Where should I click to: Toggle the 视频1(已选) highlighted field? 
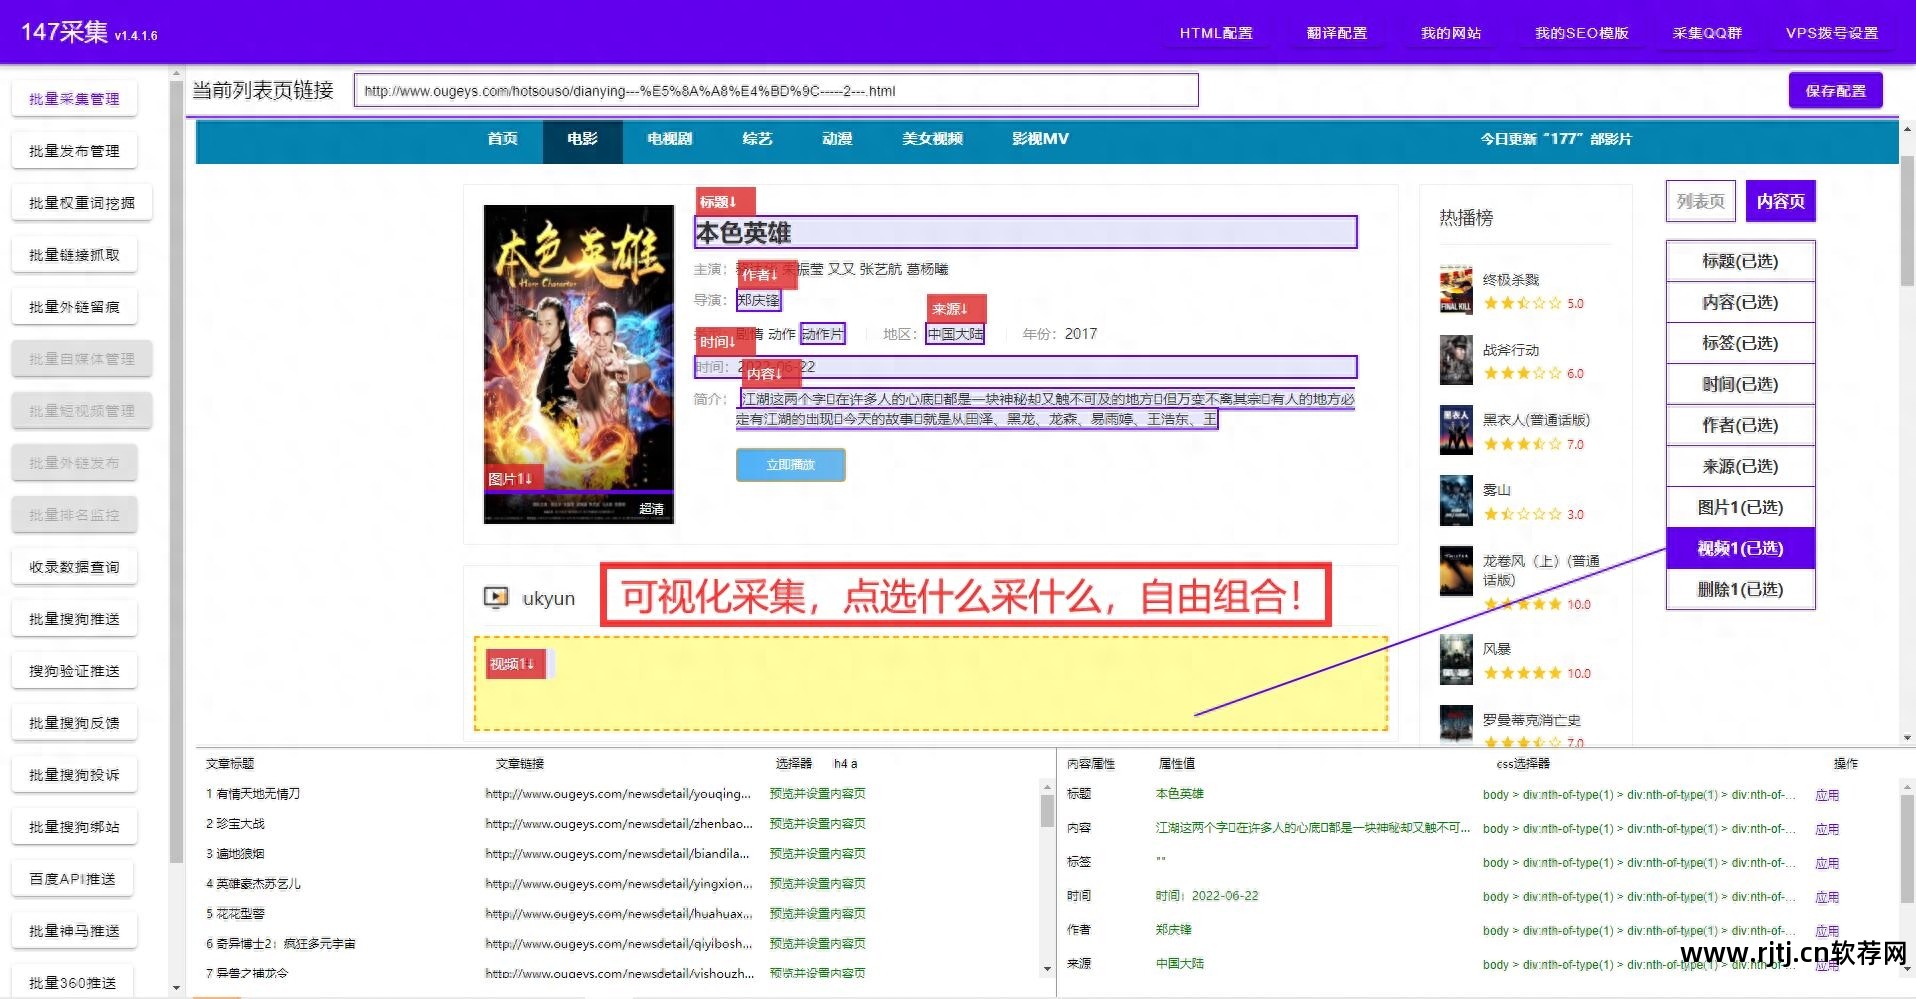click(x=1740, y=548)
